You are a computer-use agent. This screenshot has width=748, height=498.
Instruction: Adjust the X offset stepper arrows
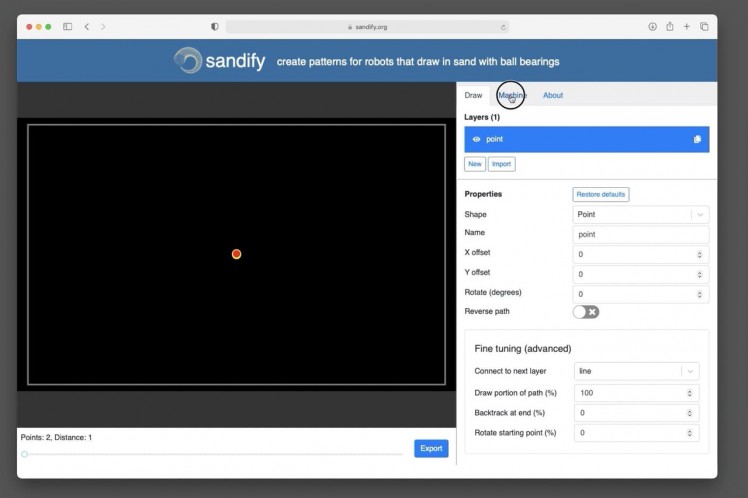coord(699,255)
